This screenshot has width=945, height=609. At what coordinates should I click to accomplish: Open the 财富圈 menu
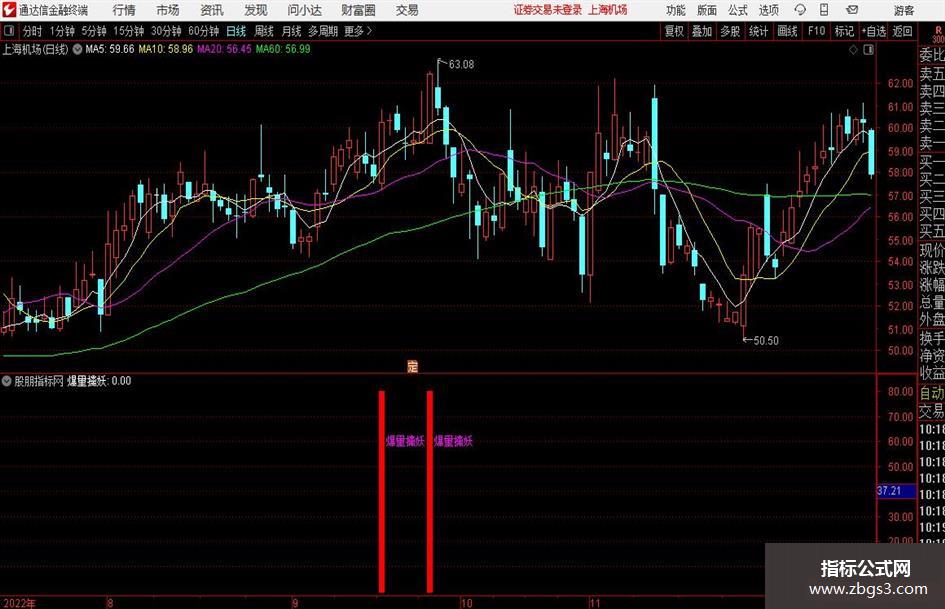tap(358, 10)
